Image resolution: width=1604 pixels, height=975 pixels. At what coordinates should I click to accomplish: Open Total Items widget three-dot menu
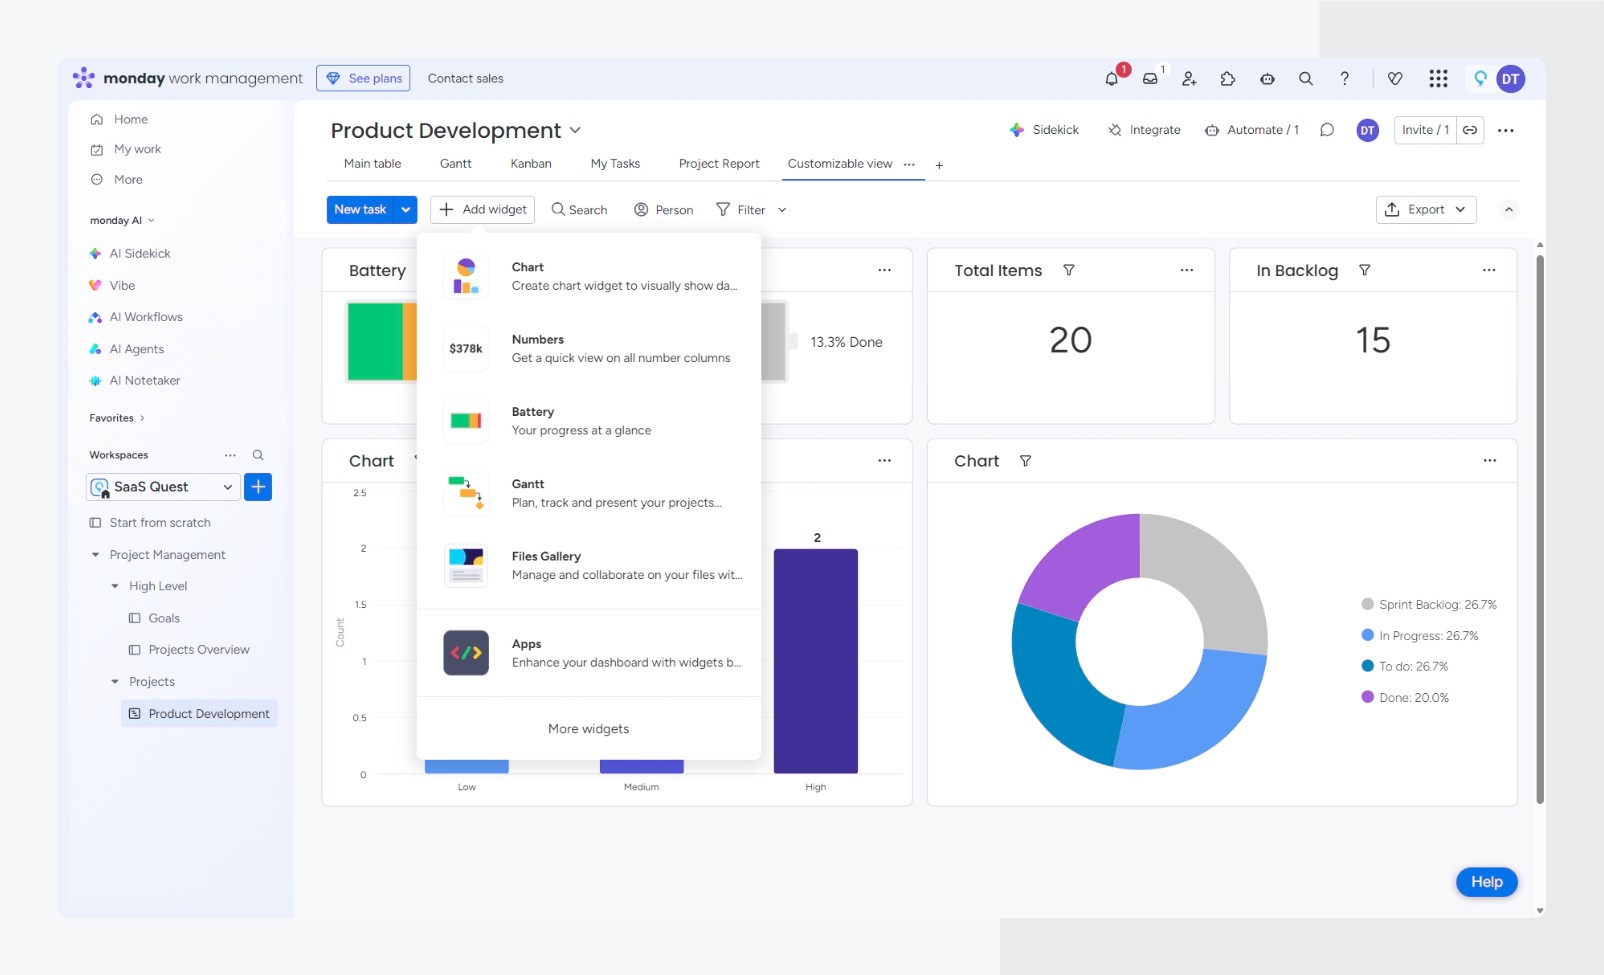pos(1187,270)
